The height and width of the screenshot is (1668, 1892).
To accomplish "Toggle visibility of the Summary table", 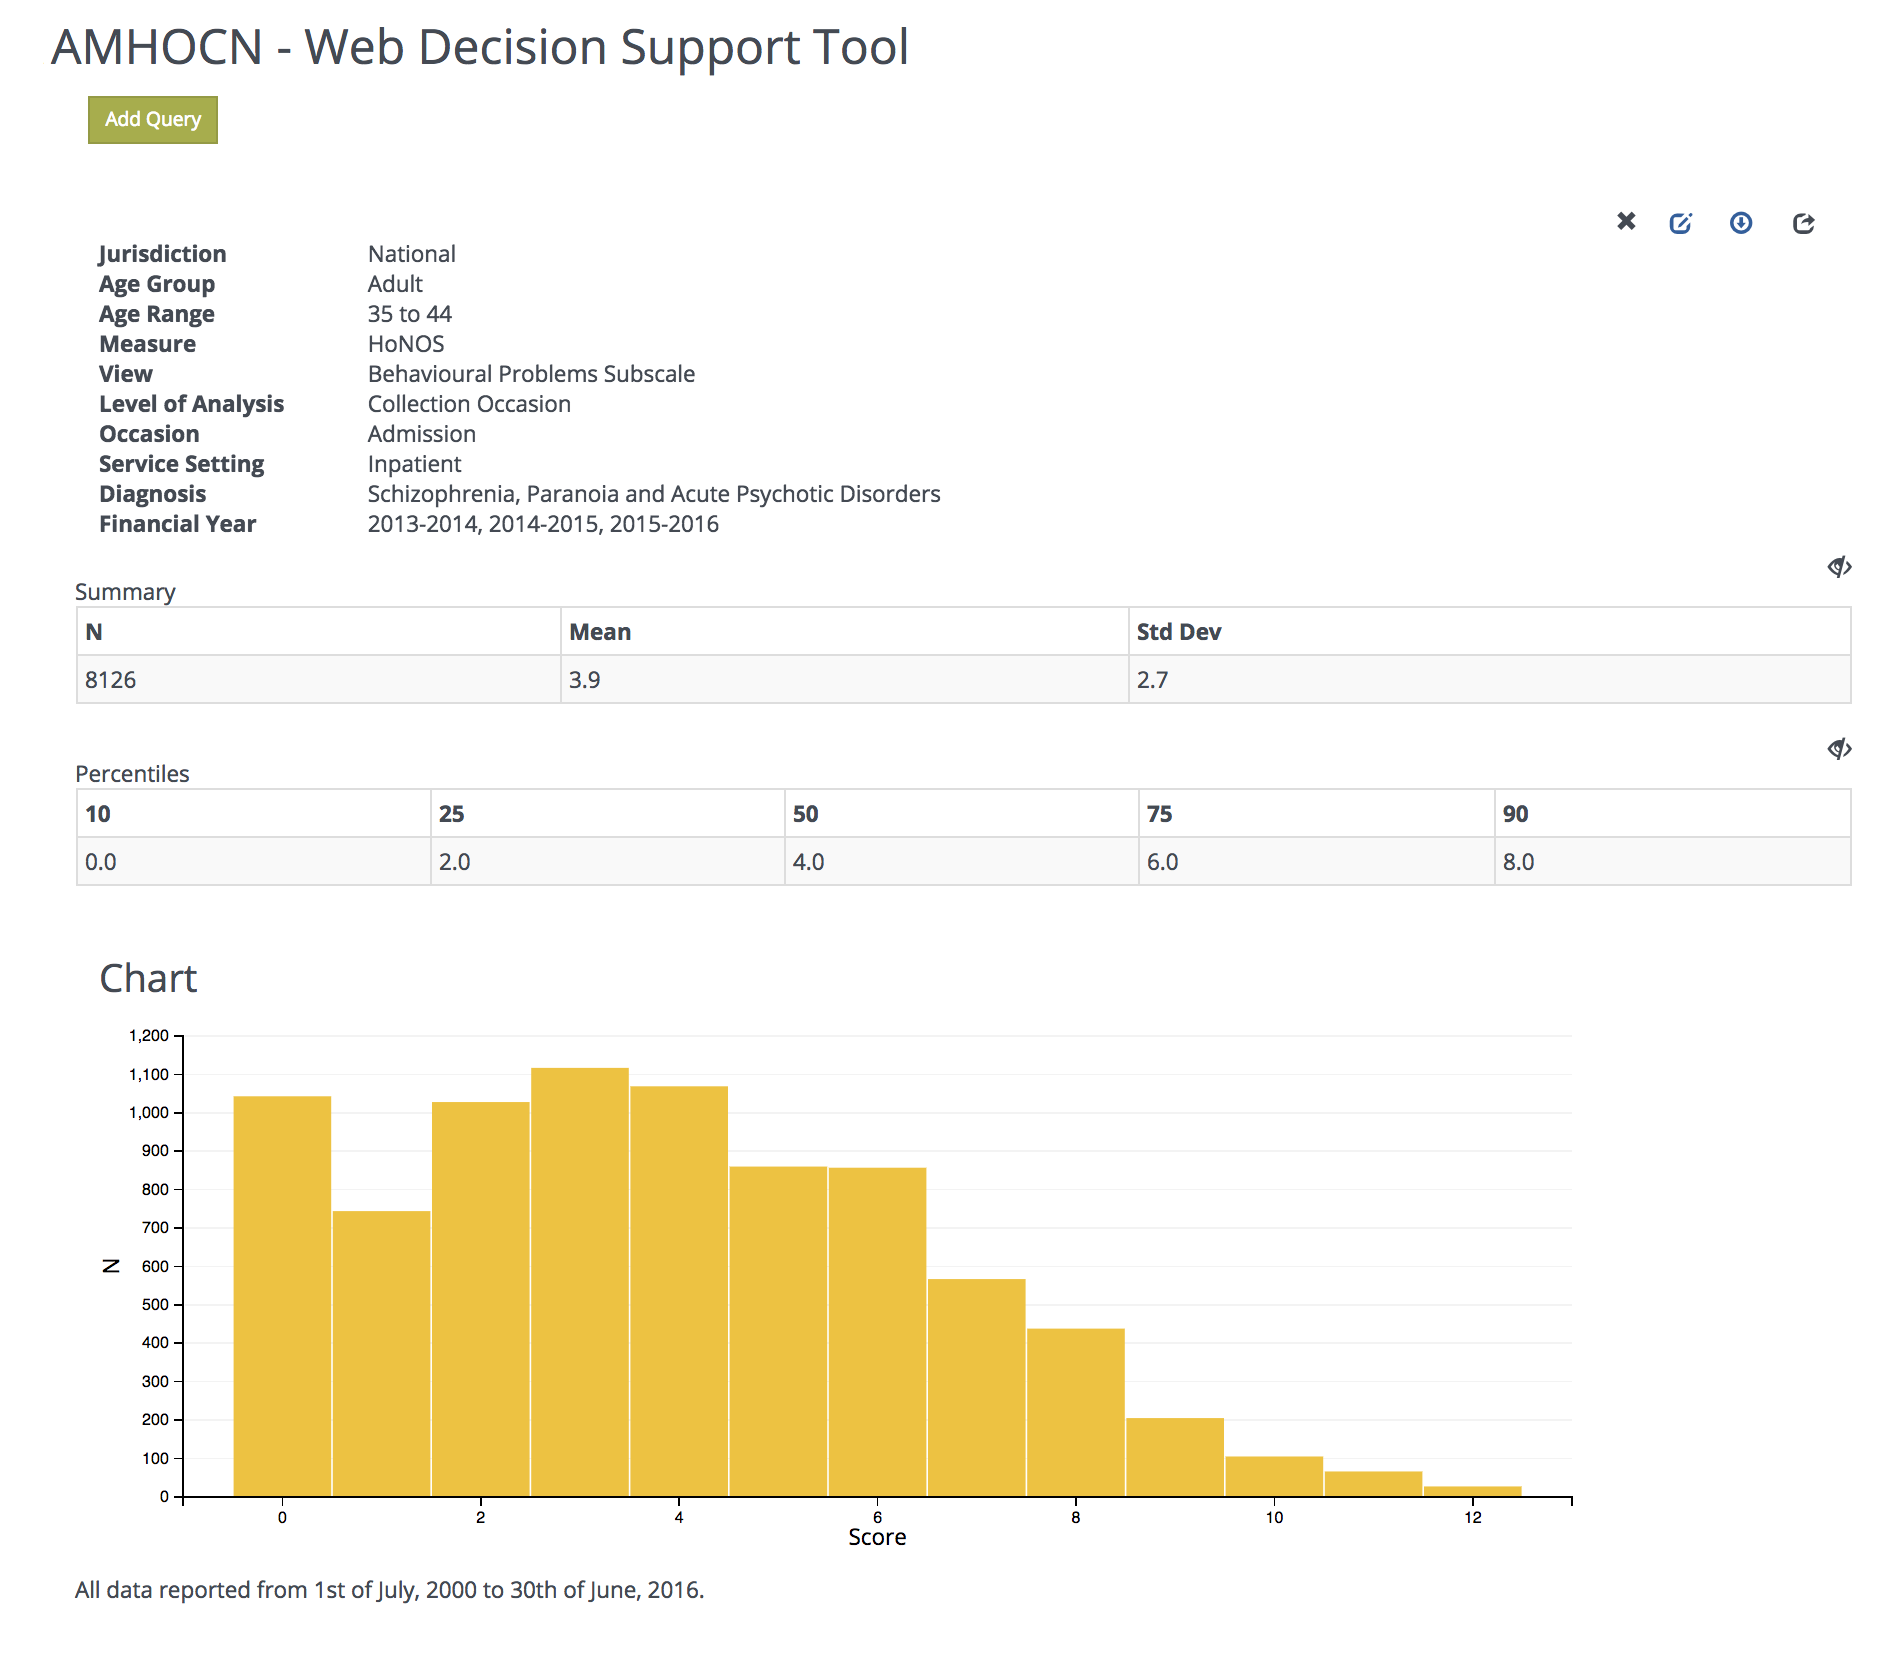I will (1839, 567).
